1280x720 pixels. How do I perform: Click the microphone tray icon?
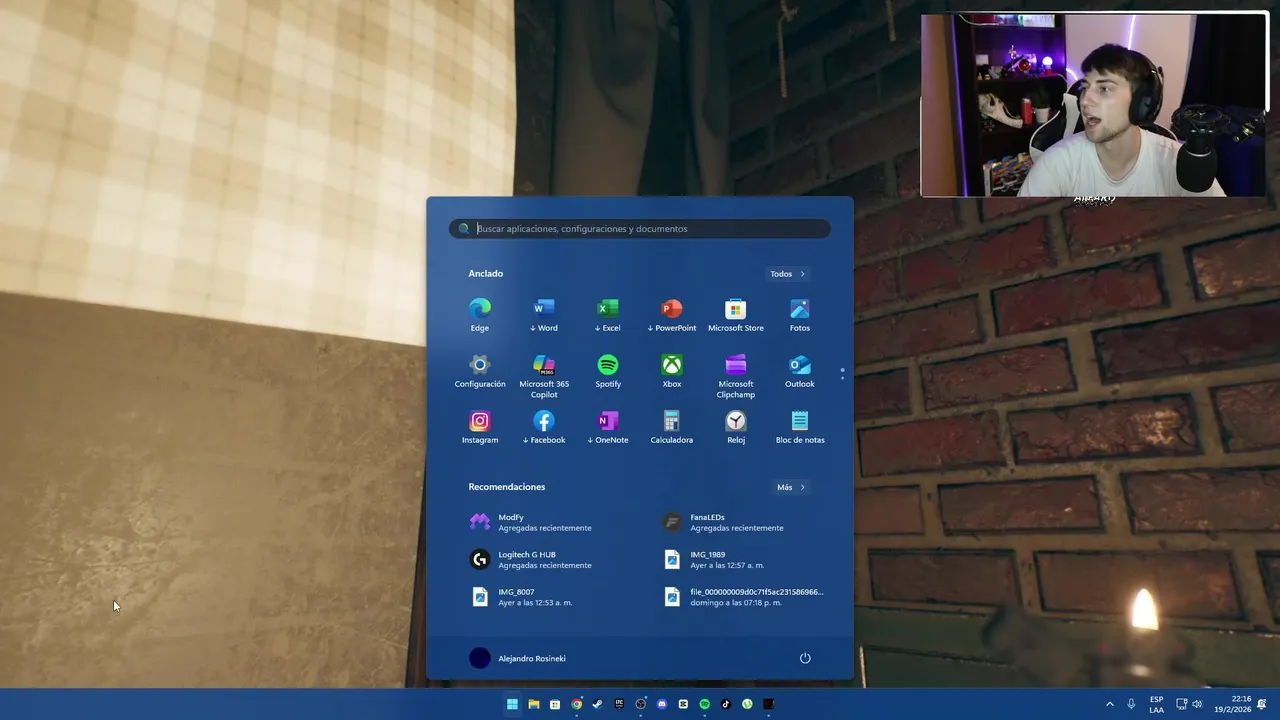[x=1131, y=704]
